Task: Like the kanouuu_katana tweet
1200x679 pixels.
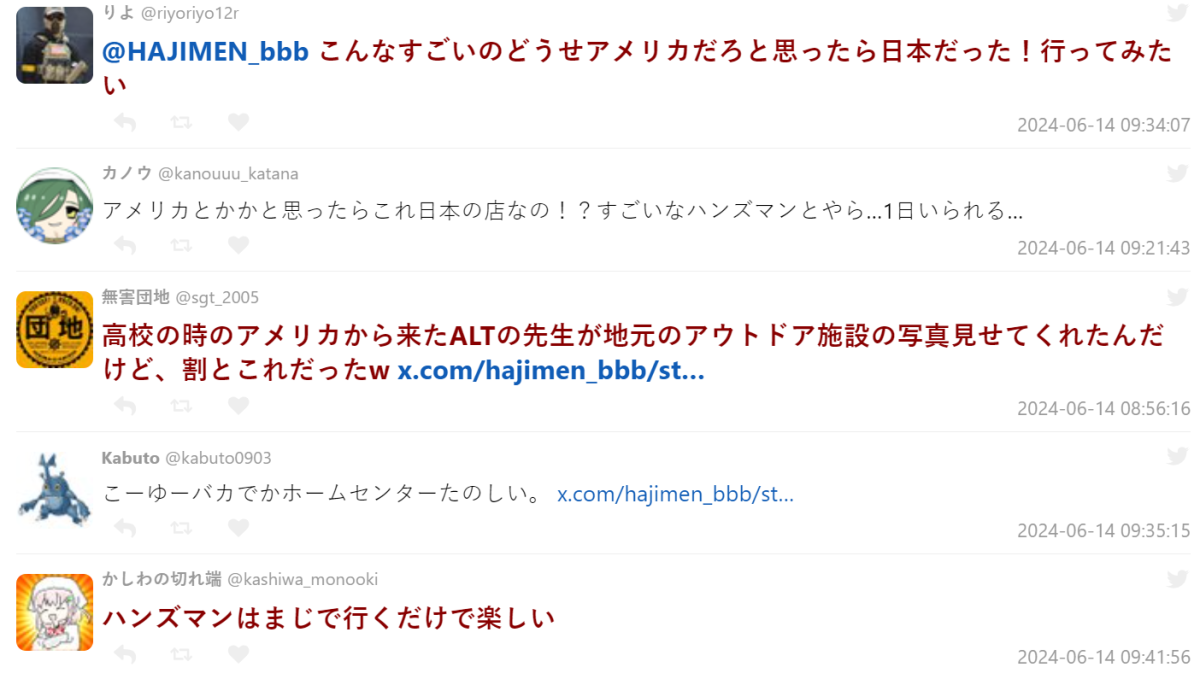Action: click(238, 245)
